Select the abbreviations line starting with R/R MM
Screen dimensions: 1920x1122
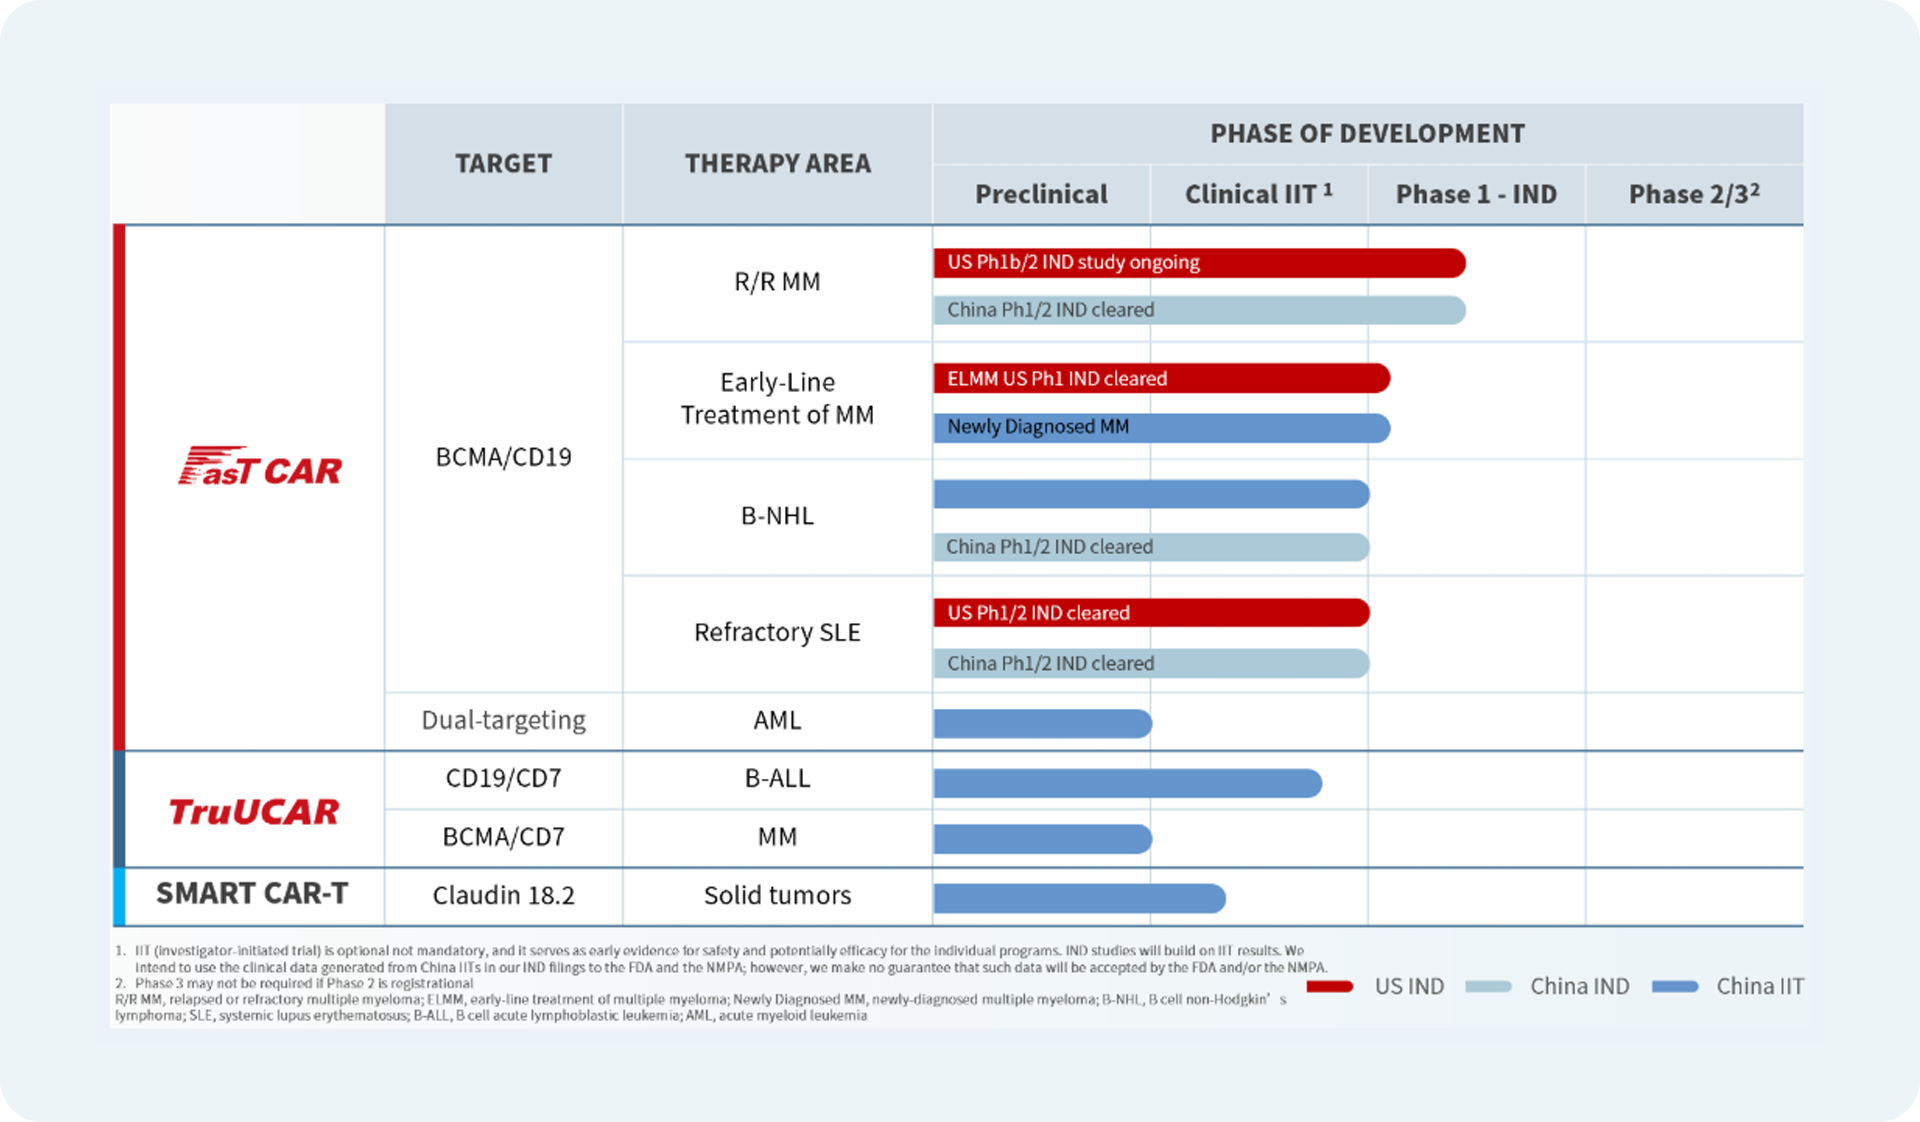[700, 1007]
